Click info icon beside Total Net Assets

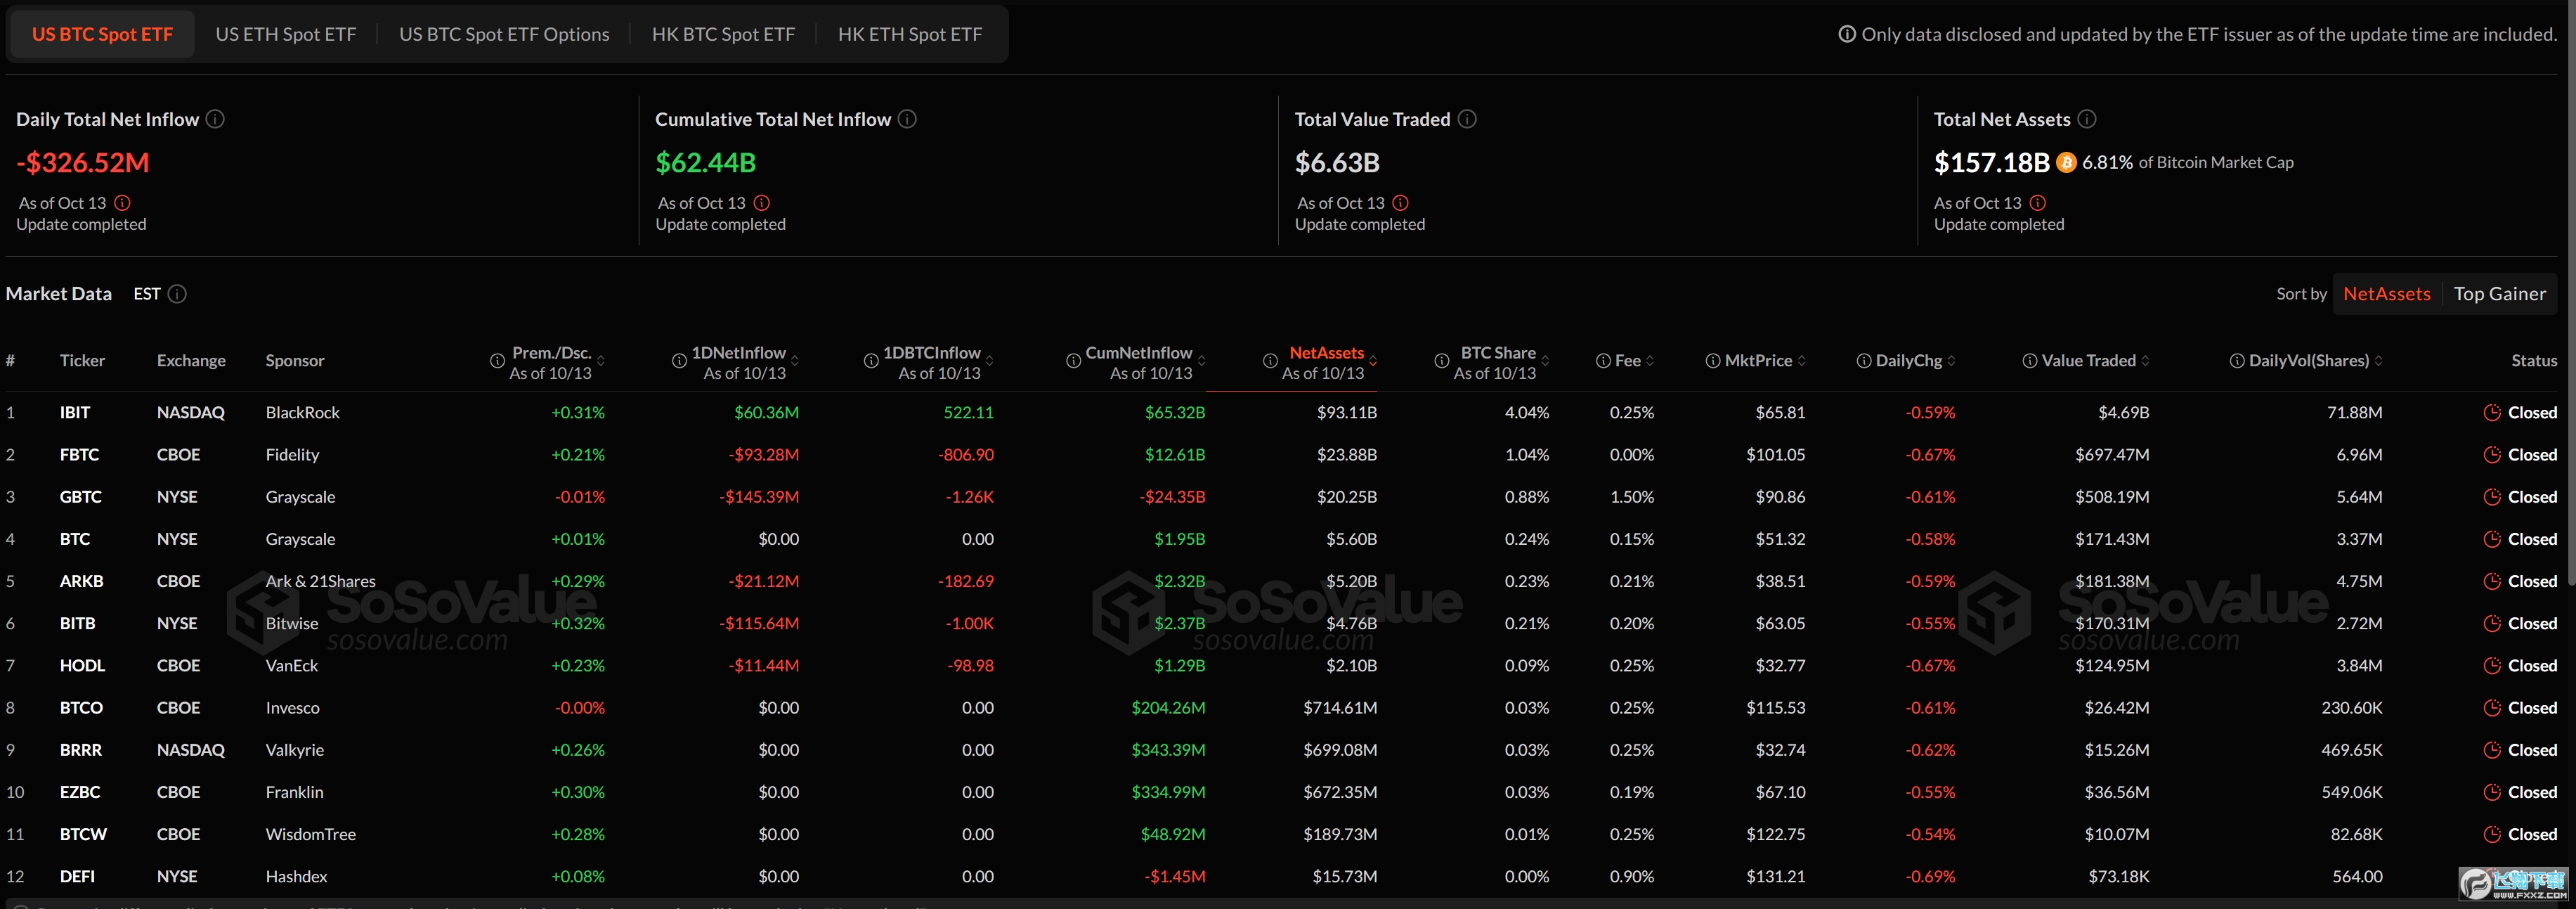(x=2087, y=119)
